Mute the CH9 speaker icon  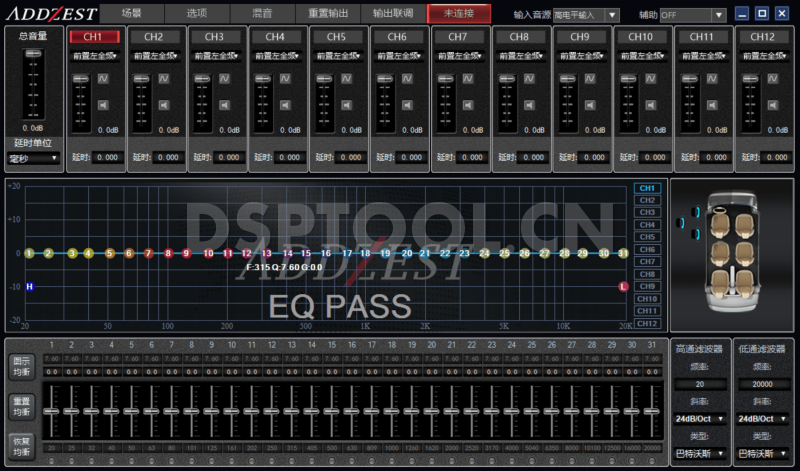click(590, 105)
